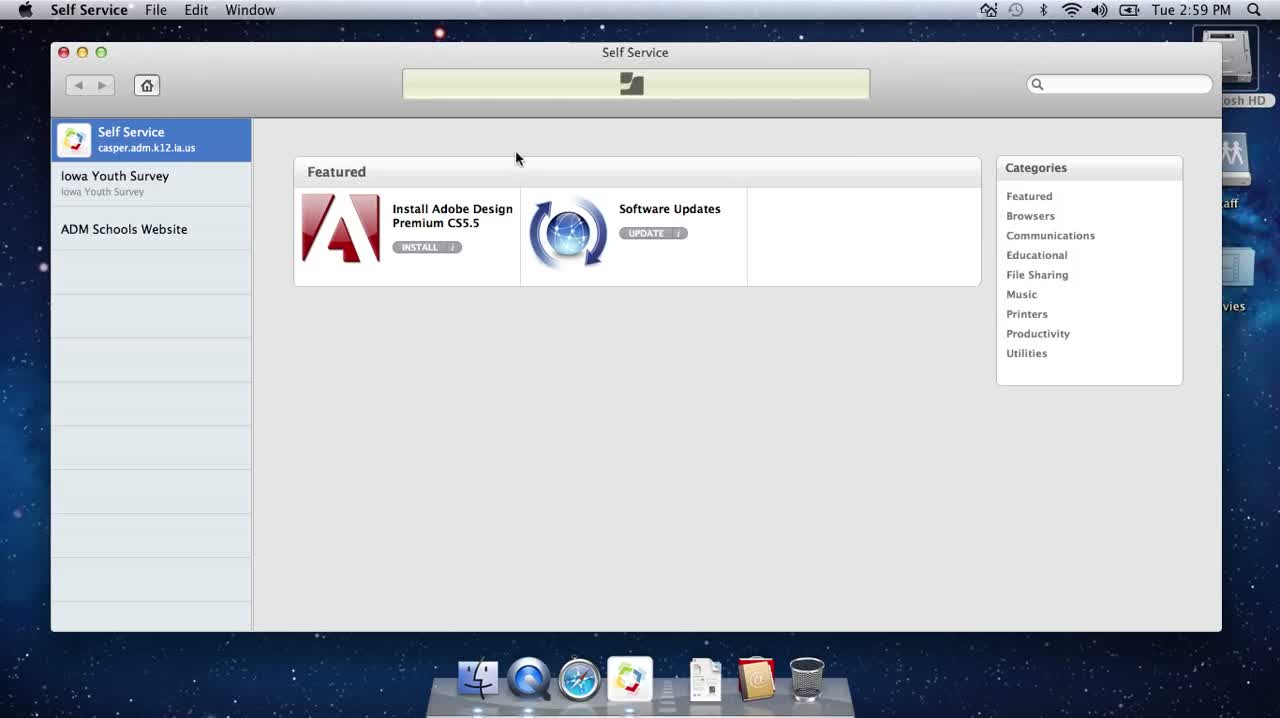Click the back navigation arrow
Screen dimensions: 1280x718
click(78, 85)
